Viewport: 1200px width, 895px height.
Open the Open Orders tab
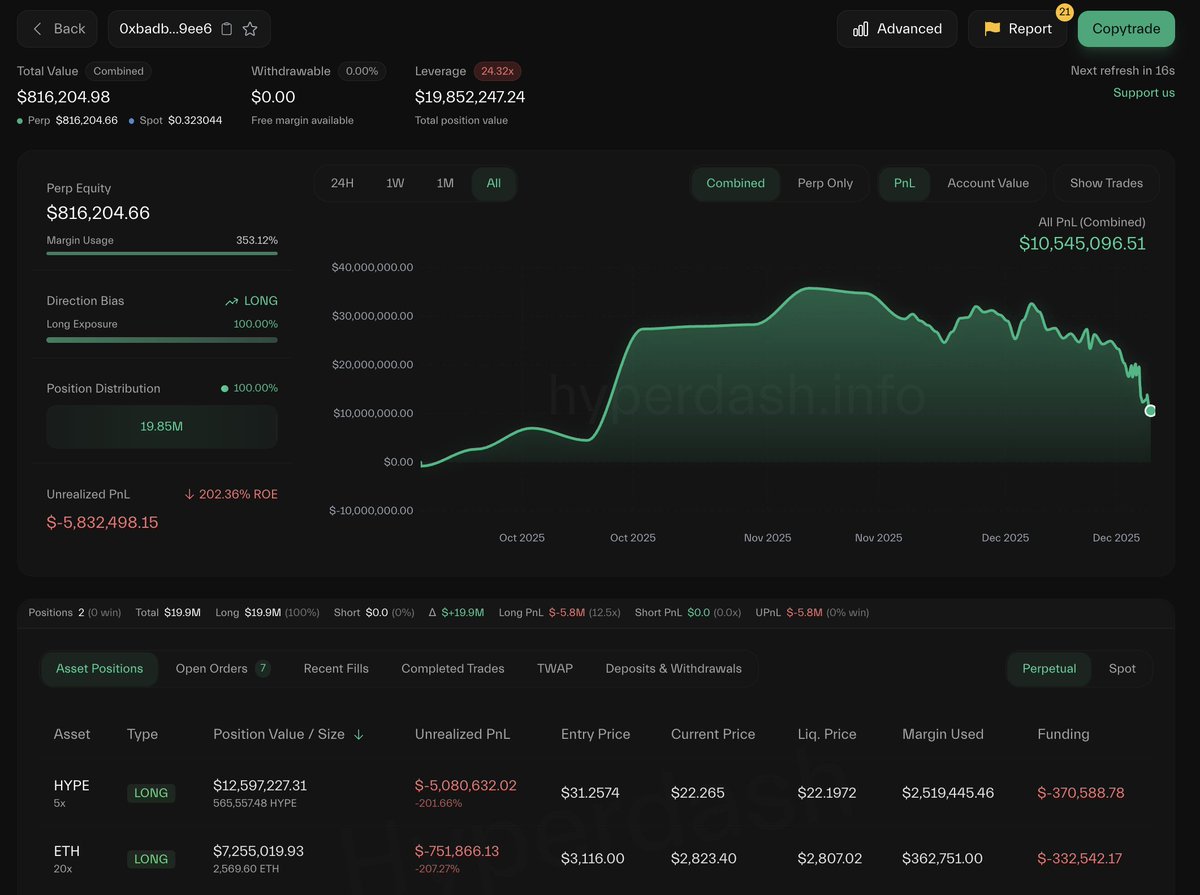(212, 668)
